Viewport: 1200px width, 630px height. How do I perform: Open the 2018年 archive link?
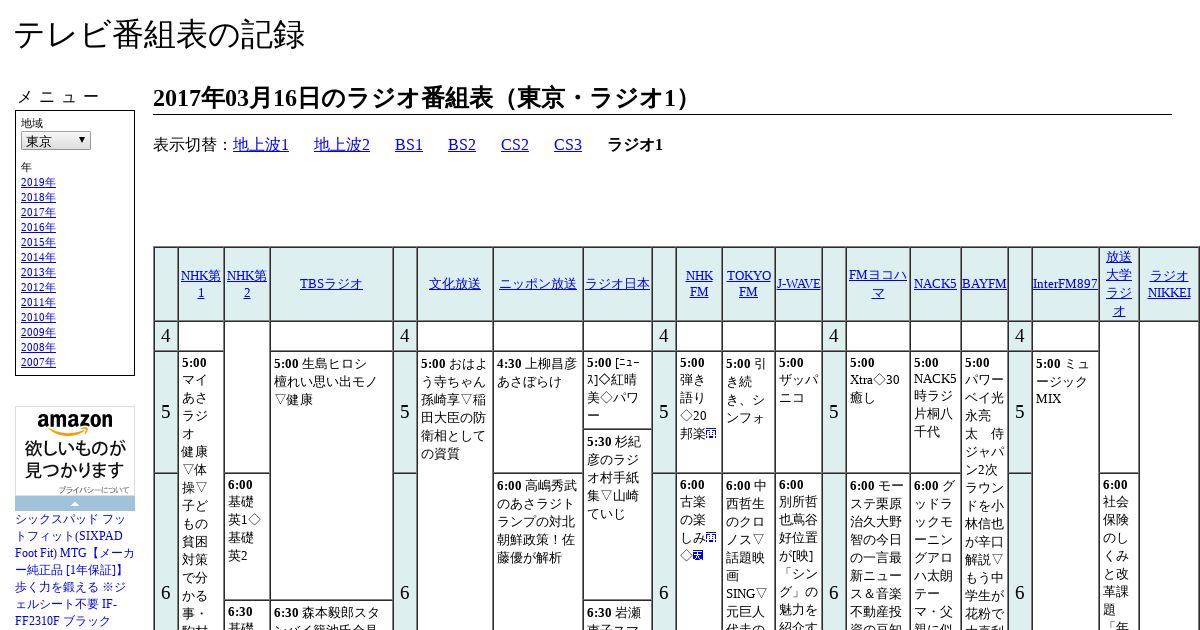38,197
